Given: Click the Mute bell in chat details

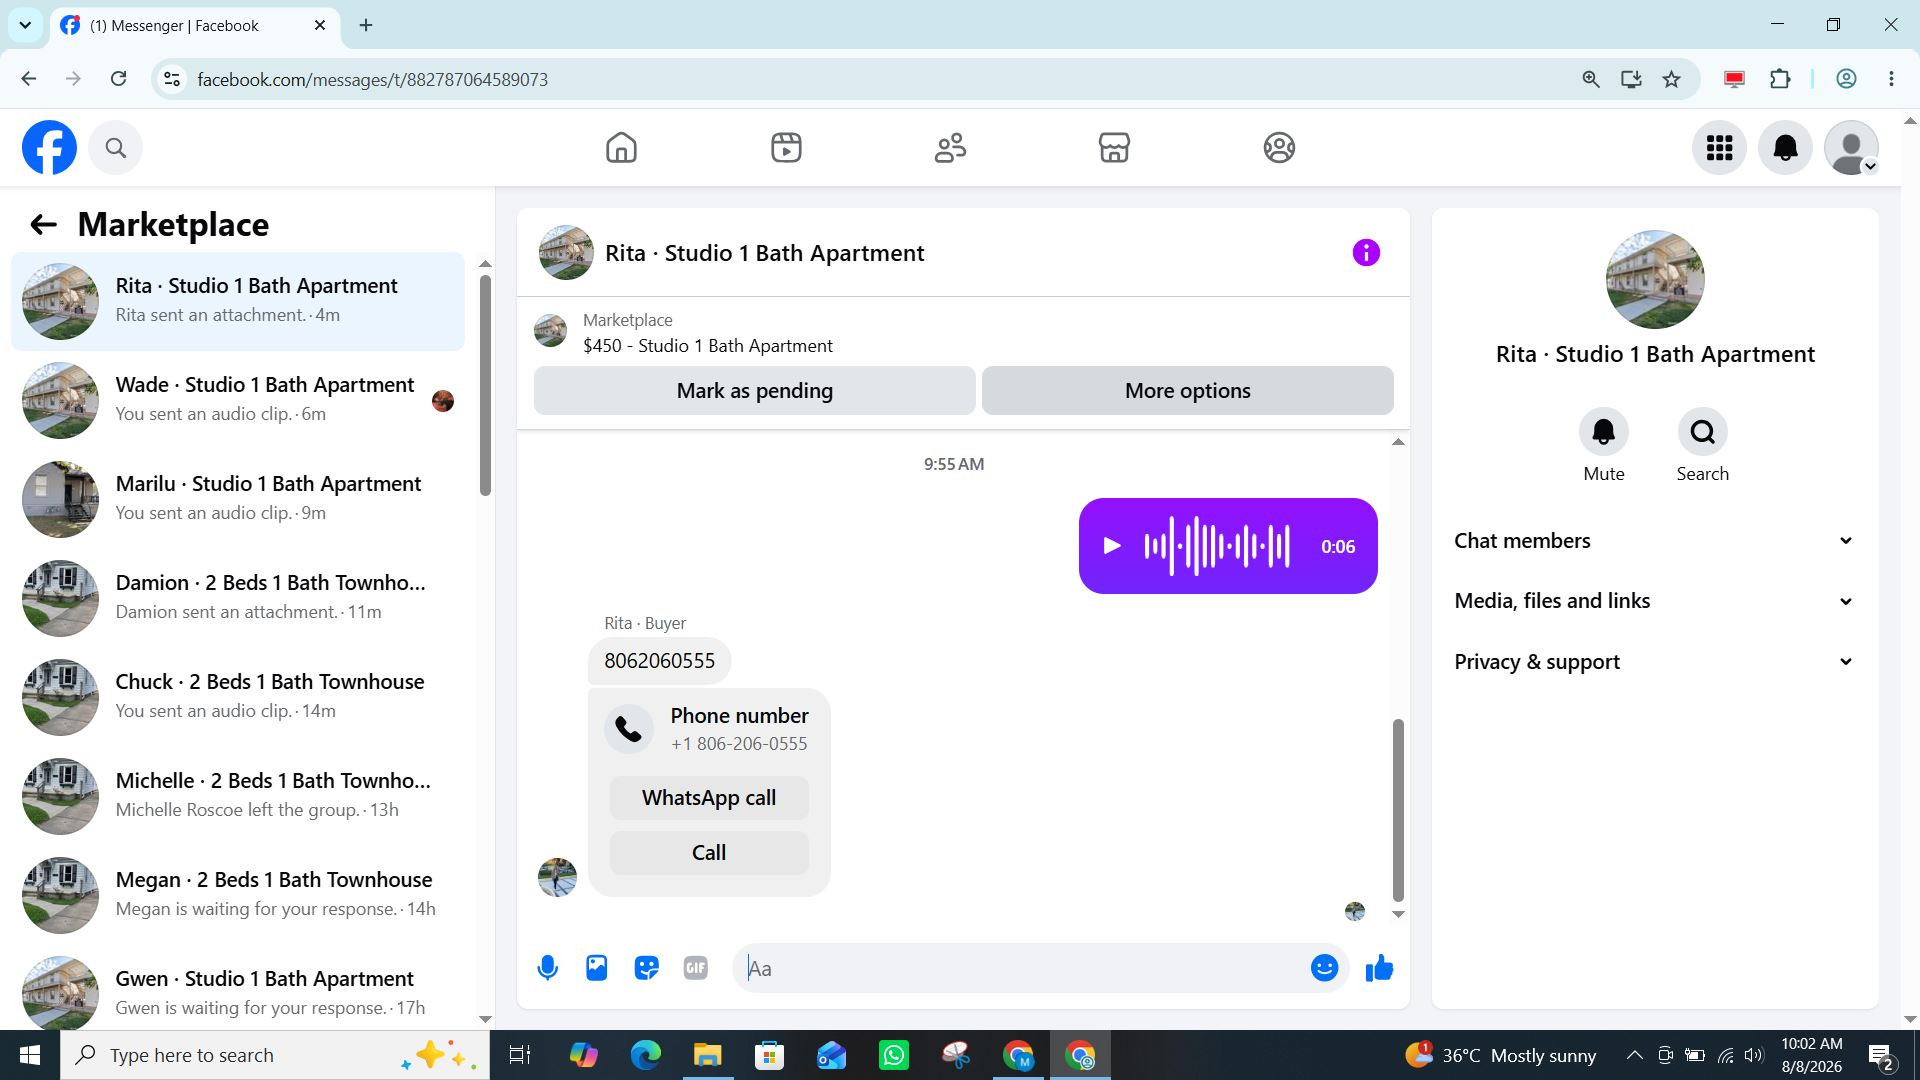Looking at the screenshot, I should pyautogui.click(x=1603, y=432).
